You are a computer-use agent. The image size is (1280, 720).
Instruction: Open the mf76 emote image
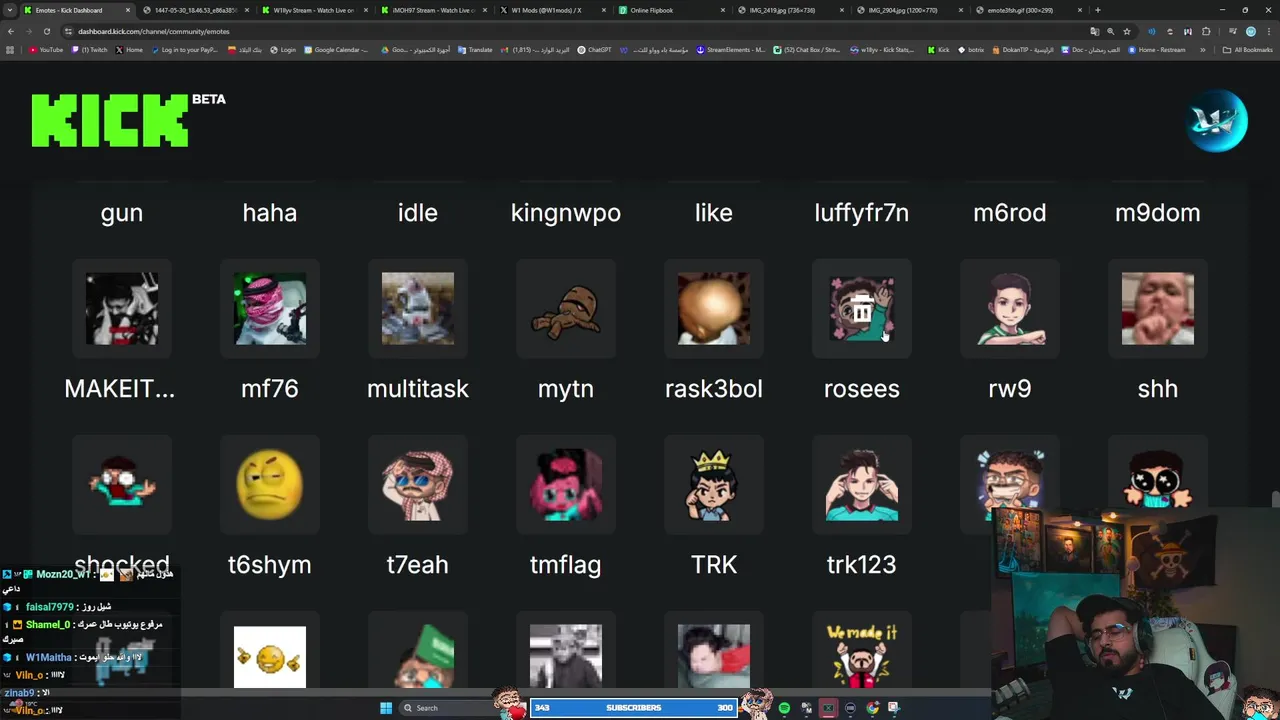(270, 308)
